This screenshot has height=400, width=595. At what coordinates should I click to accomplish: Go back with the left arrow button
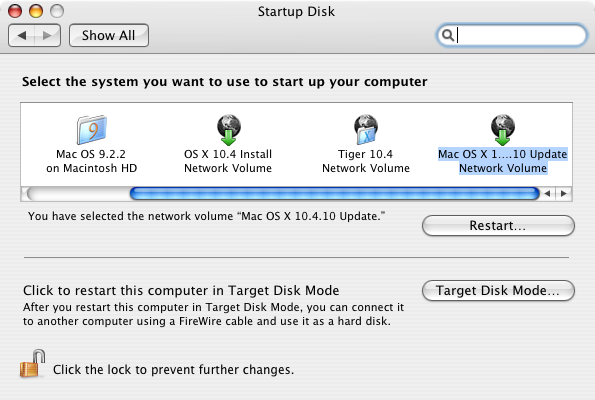pyautogui.click(x=22, y=36)
